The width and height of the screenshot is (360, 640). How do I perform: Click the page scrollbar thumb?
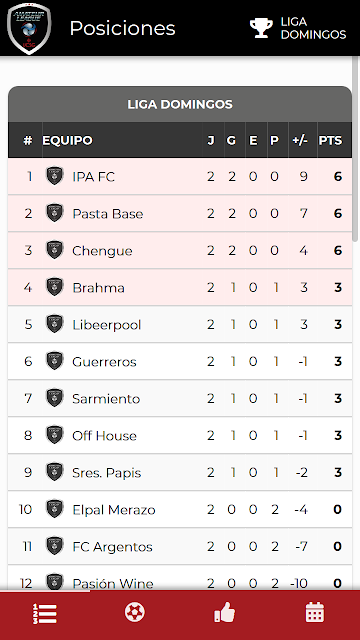coord(356,149)
